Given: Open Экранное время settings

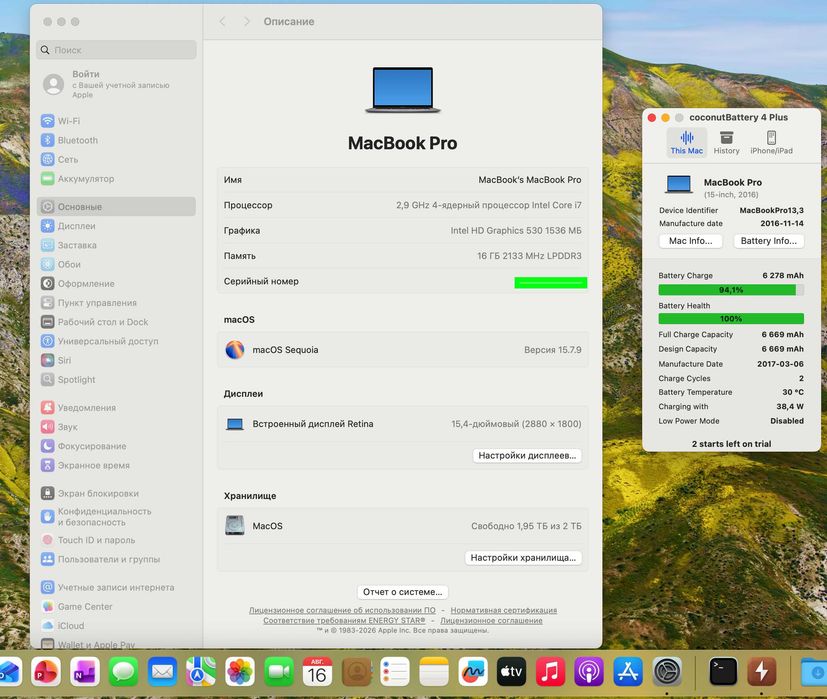Looking at the screenshot, I should [x=117, y=465].
